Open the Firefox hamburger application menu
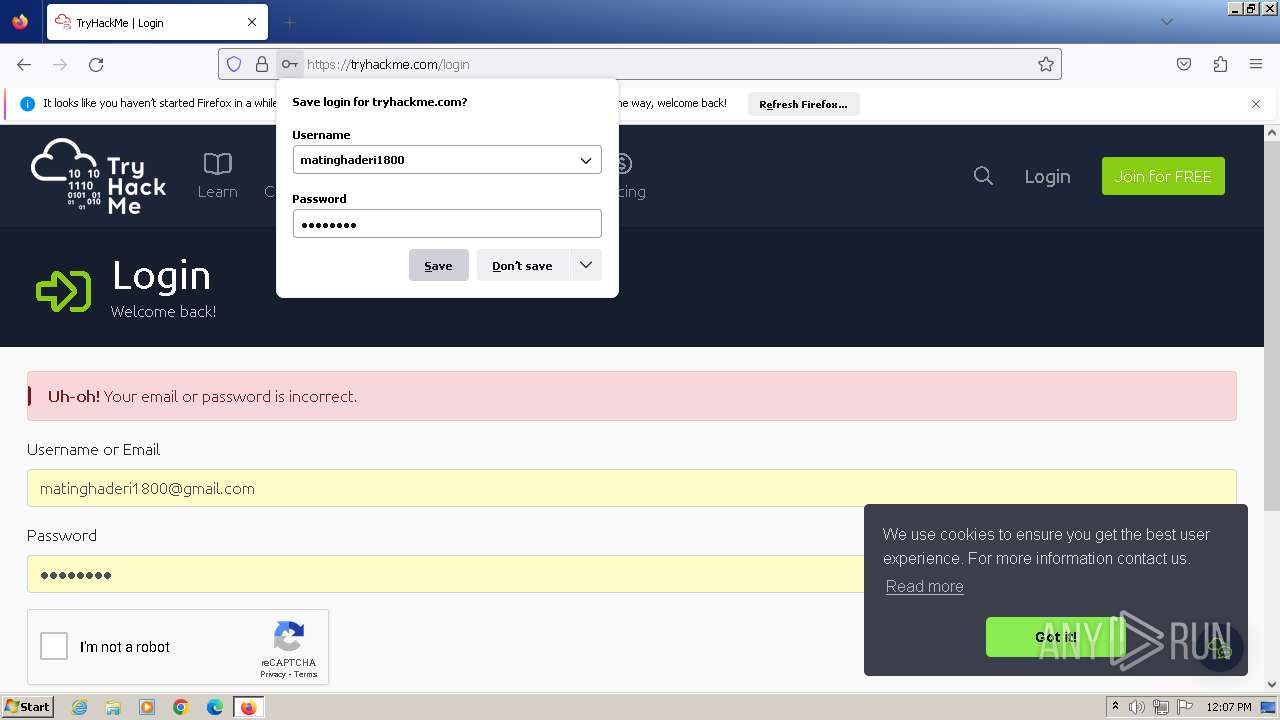Viewport: 1280px width, 720px height. coord(1256,64)
